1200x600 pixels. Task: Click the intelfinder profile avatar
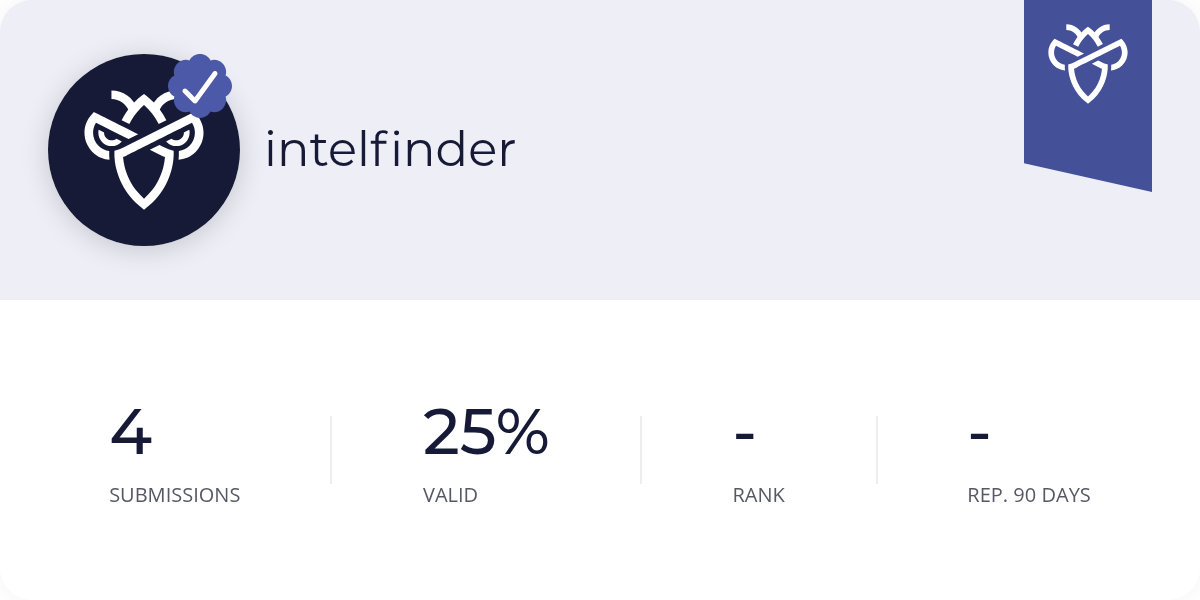pos(144,150)
